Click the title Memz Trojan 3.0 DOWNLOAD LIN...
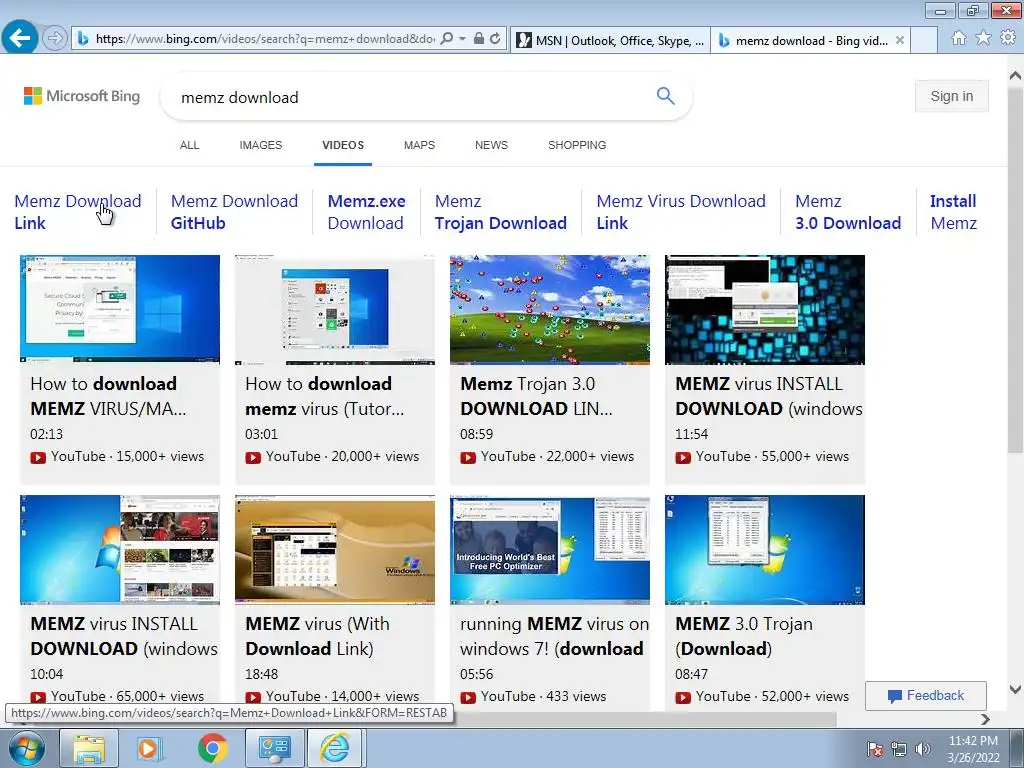 click(536, 396)
